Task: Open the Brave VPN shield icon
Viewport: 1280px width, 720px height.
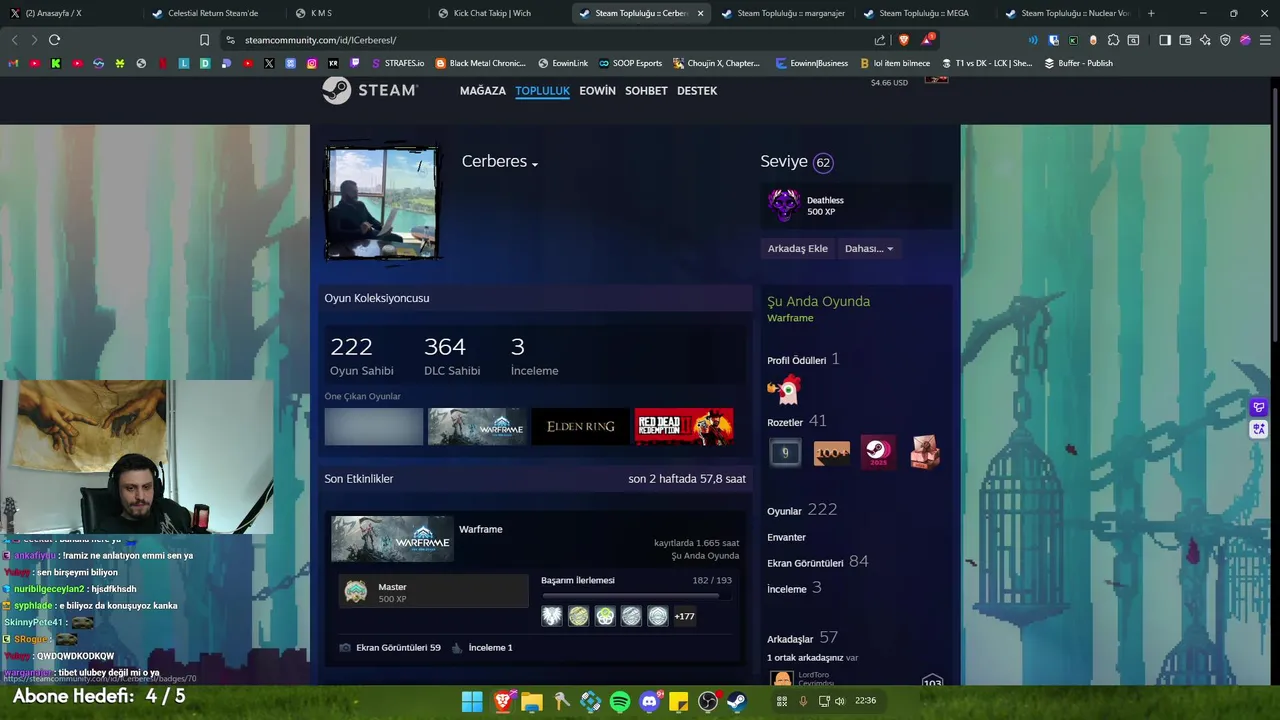Action: click(1225, 40)
